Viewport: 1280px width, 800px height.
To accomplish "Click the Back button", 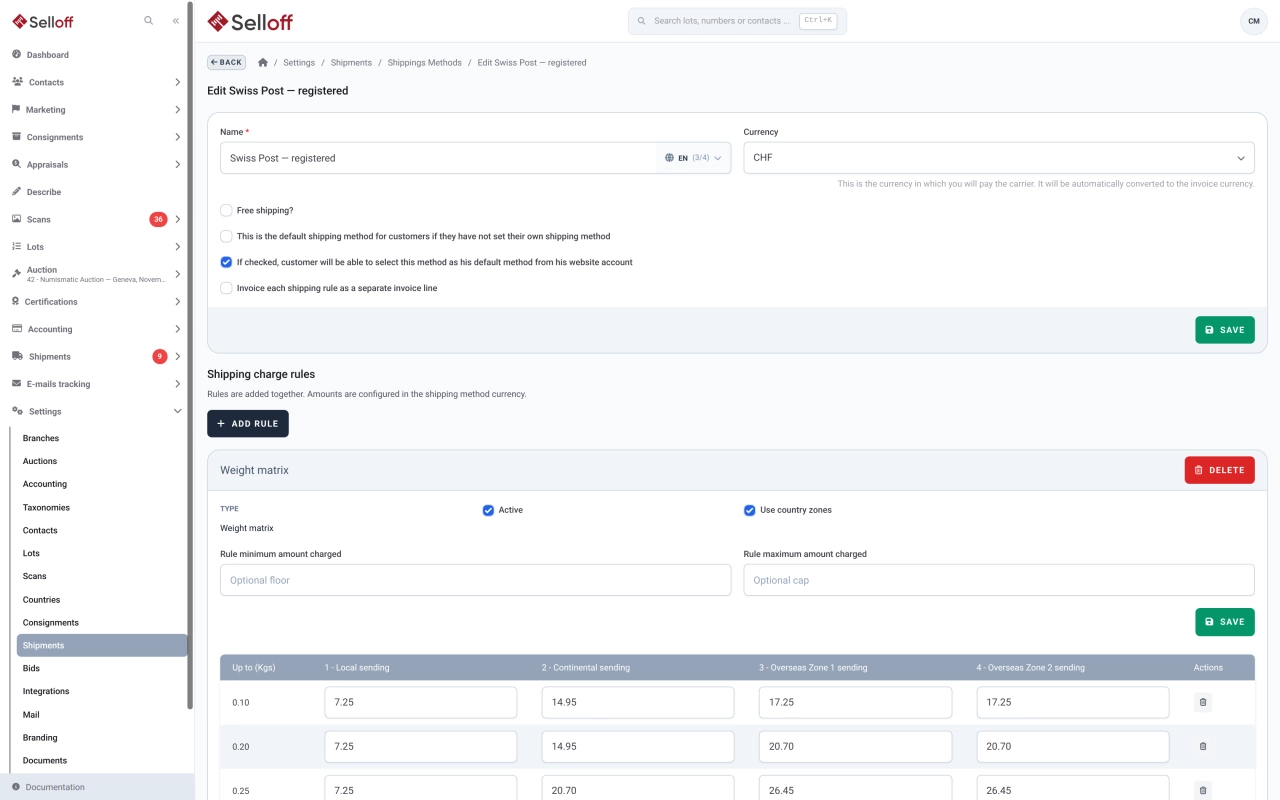I will tap(226, 62).
